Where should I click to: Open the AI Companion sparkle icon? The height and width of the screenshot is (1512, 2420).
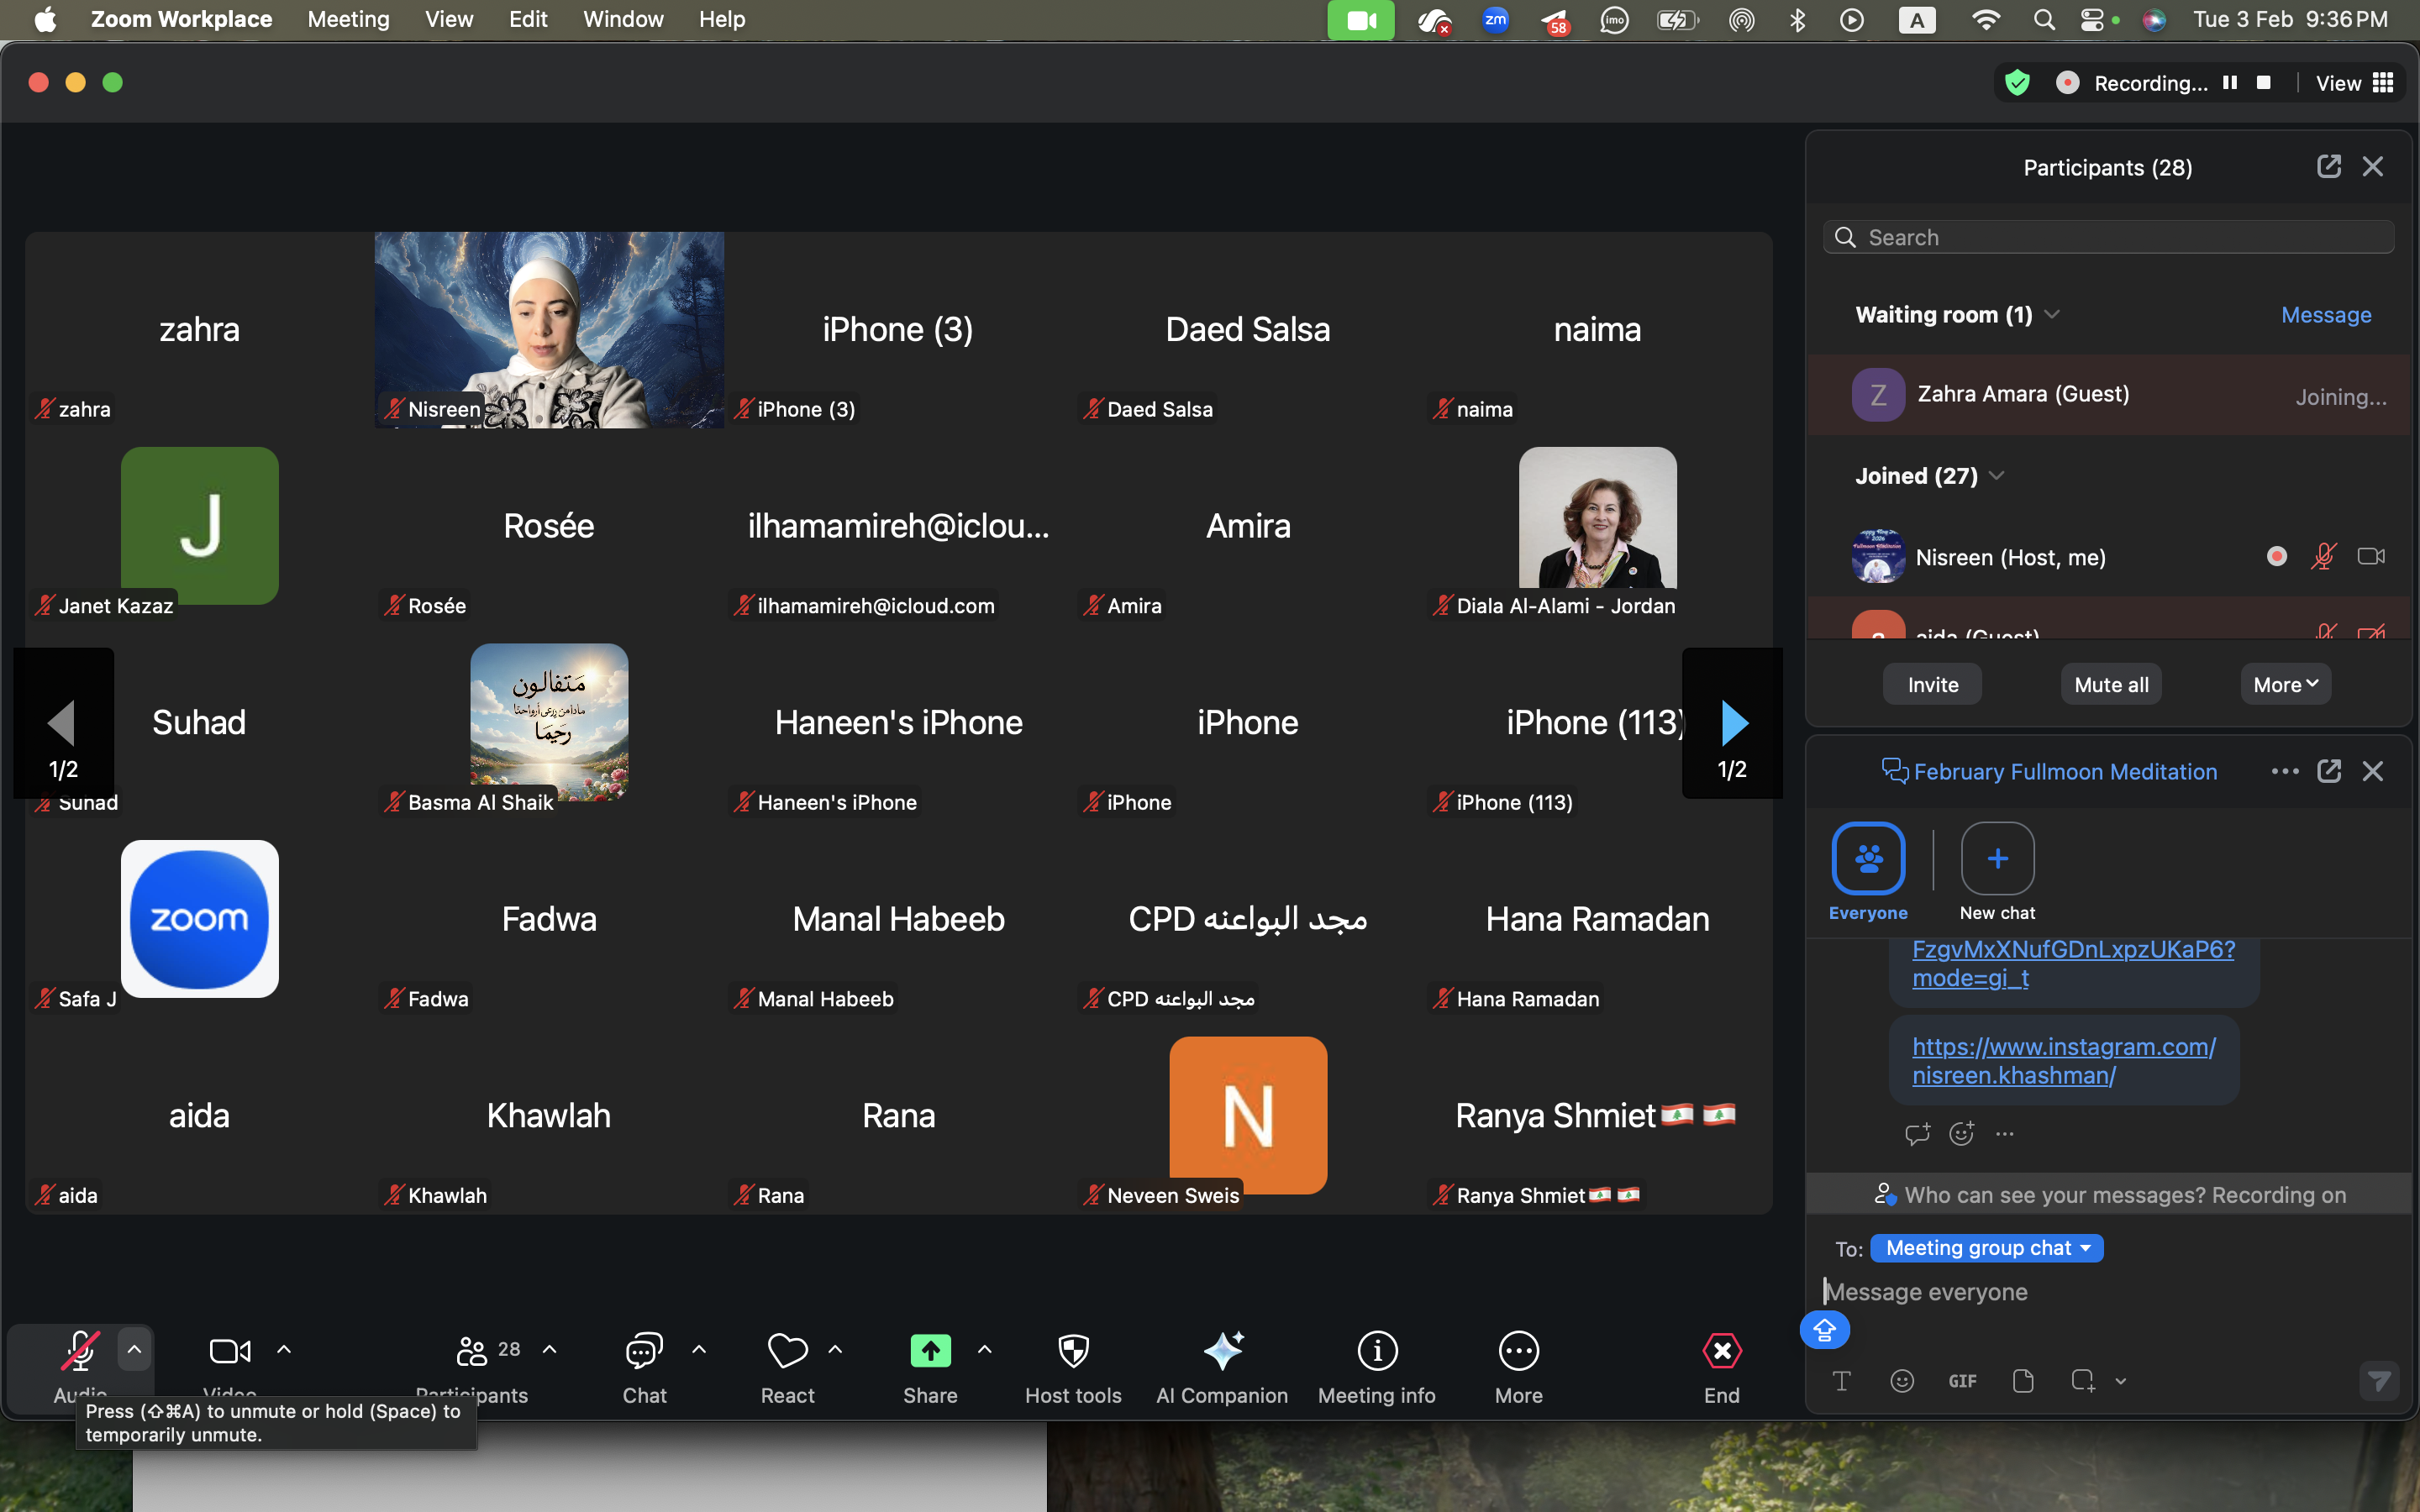pos(1222,1351)
